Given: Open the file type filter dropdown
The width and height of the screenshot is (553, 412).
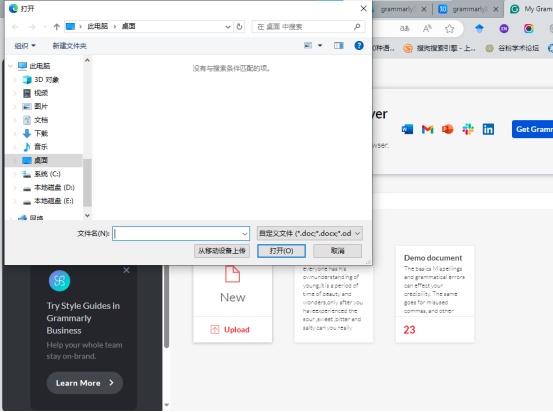Looking at the screenshot, I should (309, 233).
